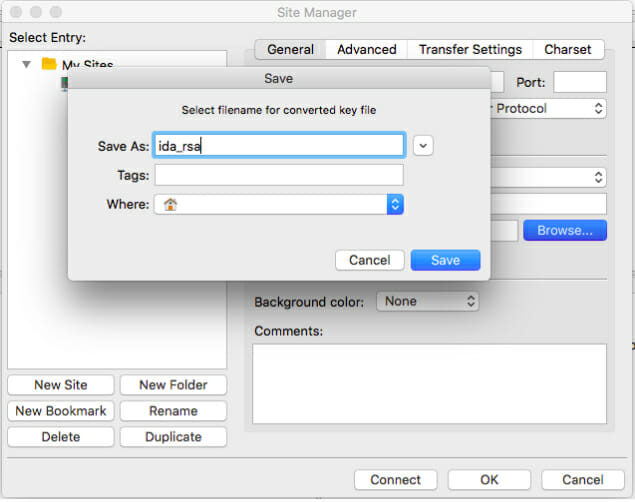The height and width of the screenshot is (502, 635).
Task: Click the Delete button
Action: pyautogui.click(x=61, y=437)
